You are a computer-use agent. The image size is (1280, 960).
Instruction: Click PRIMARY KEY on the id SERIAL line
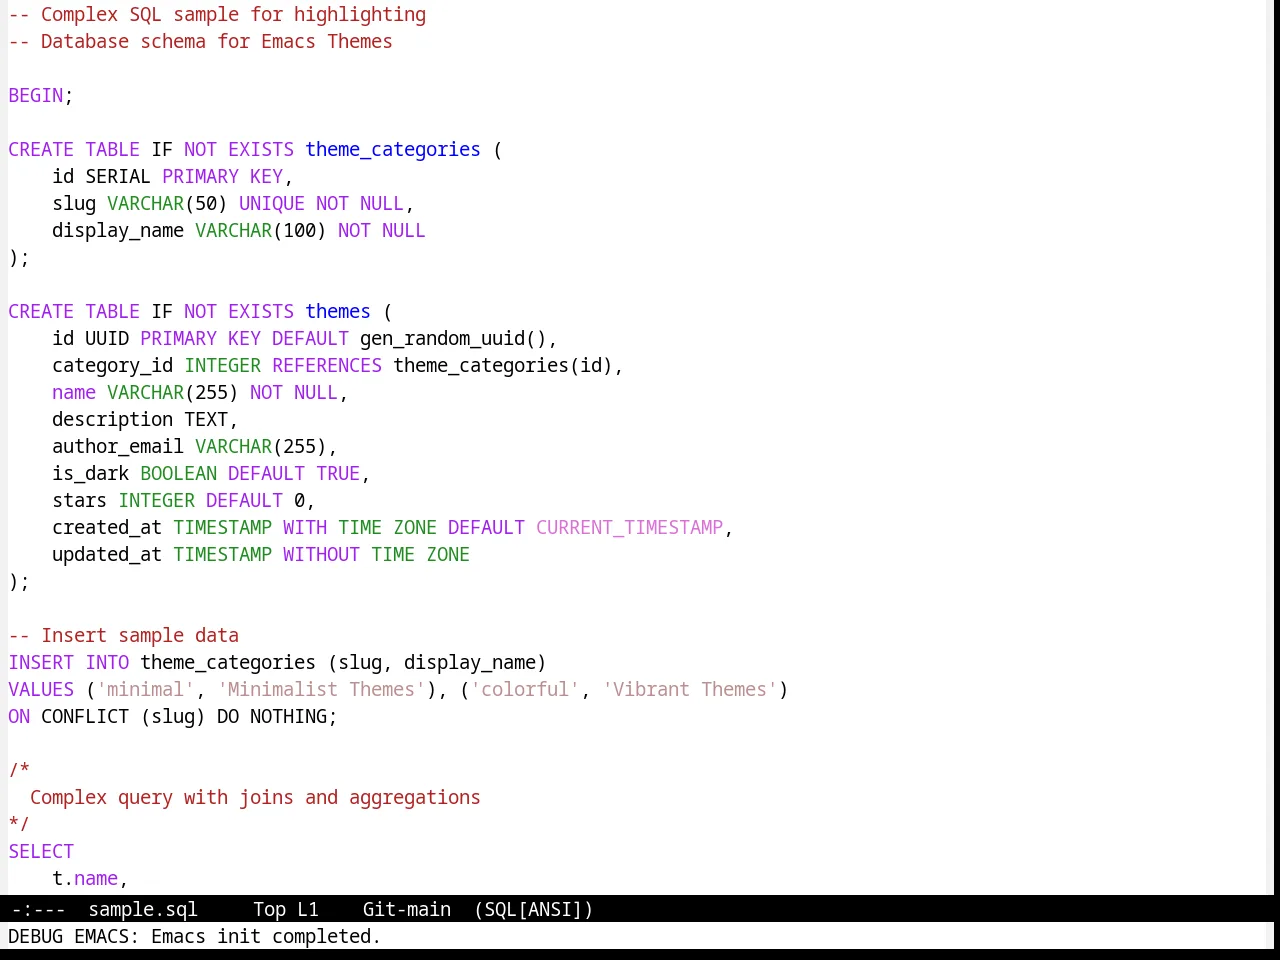point(222,176)
